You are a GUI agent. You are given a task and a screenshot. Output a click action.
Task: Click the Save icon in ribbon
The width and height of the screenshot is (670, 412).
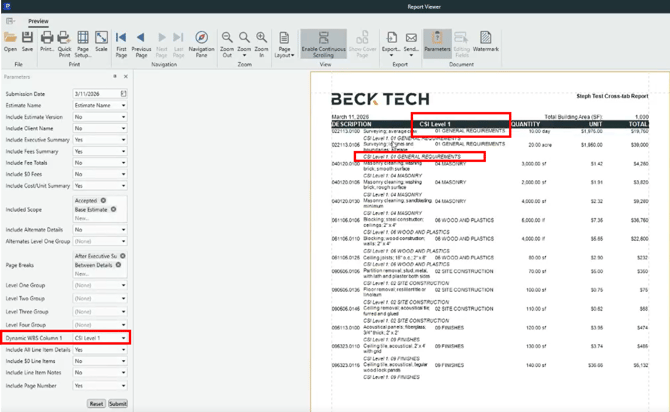pyautogui.click(x=27, y=38)
